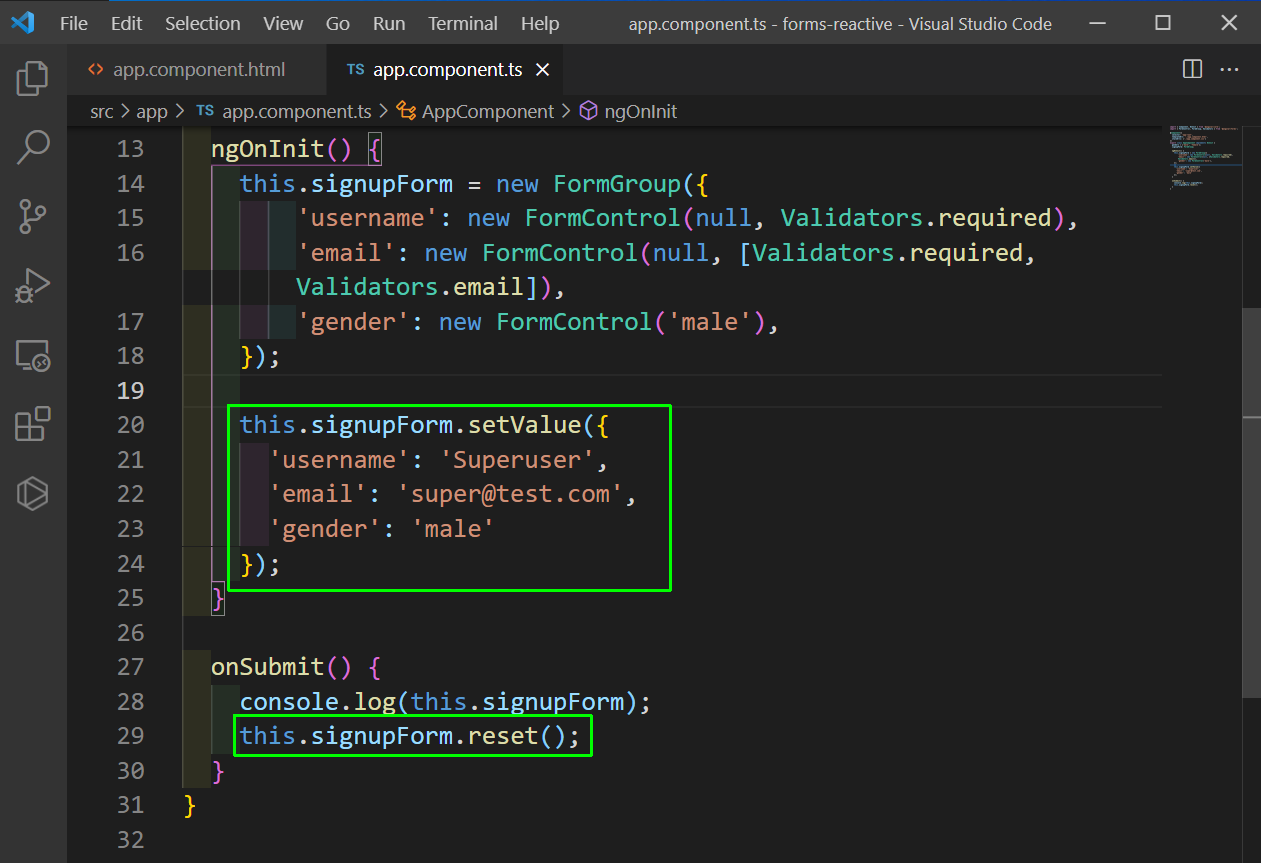Click the app folder breadcrumb segment

tap(152, 111)
